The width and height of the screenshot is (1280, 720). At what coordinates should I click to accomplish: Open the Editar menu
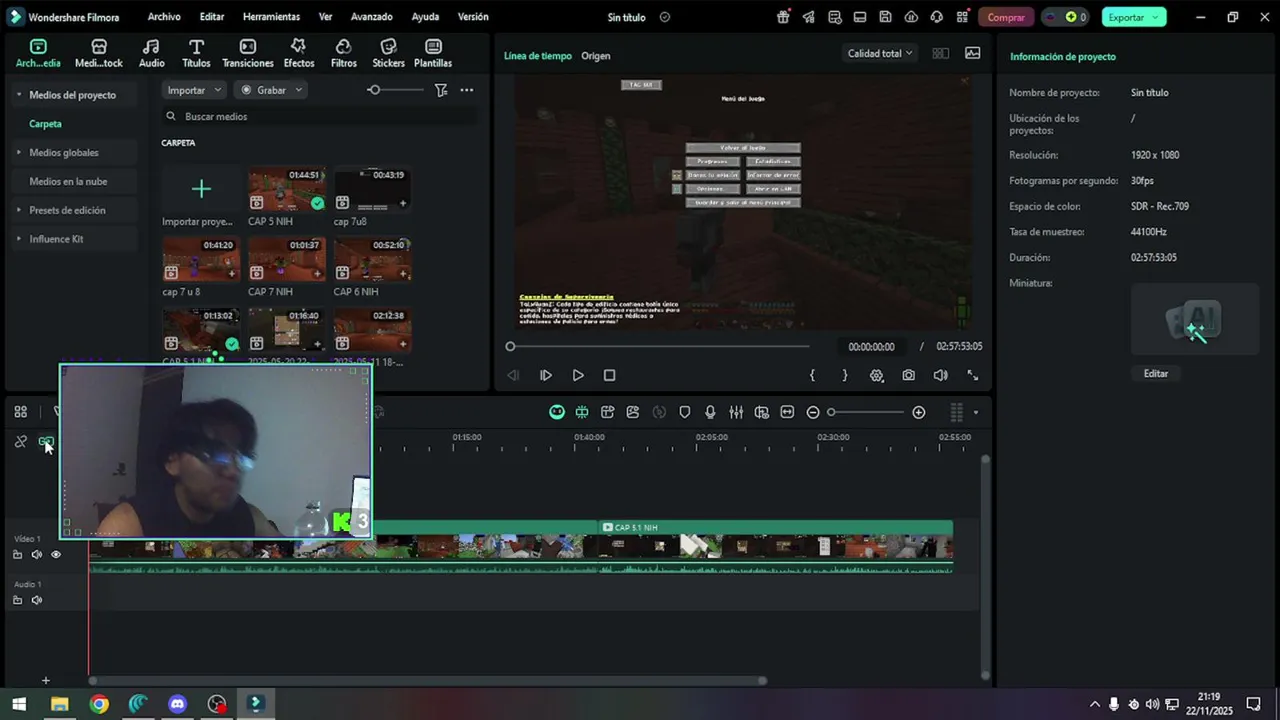point(211,17)
